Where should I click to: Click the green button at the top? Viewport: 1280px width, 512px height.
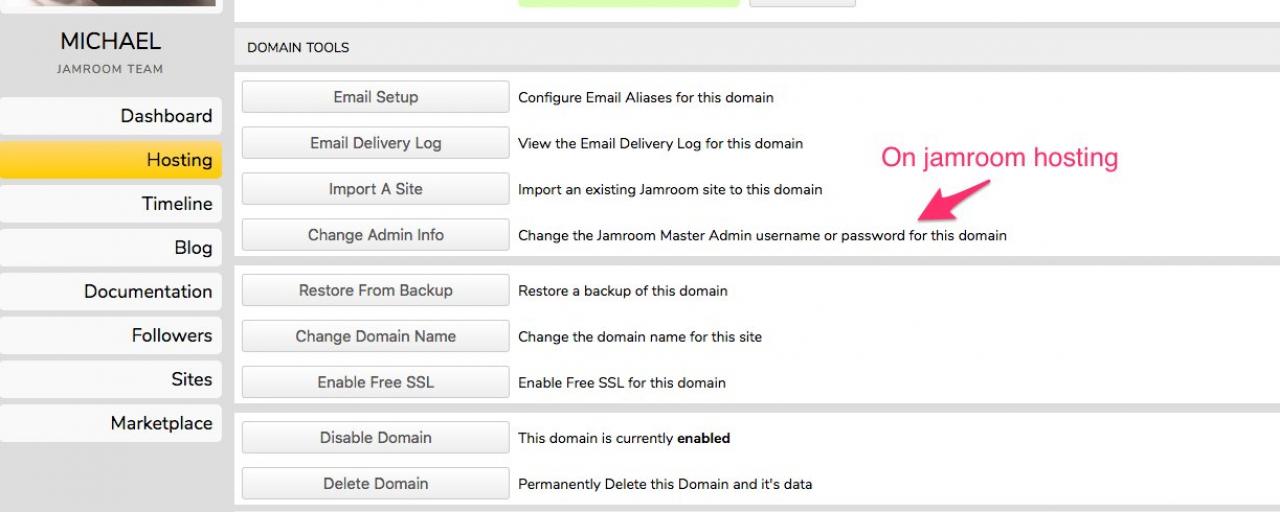click(x=628, y=3)
